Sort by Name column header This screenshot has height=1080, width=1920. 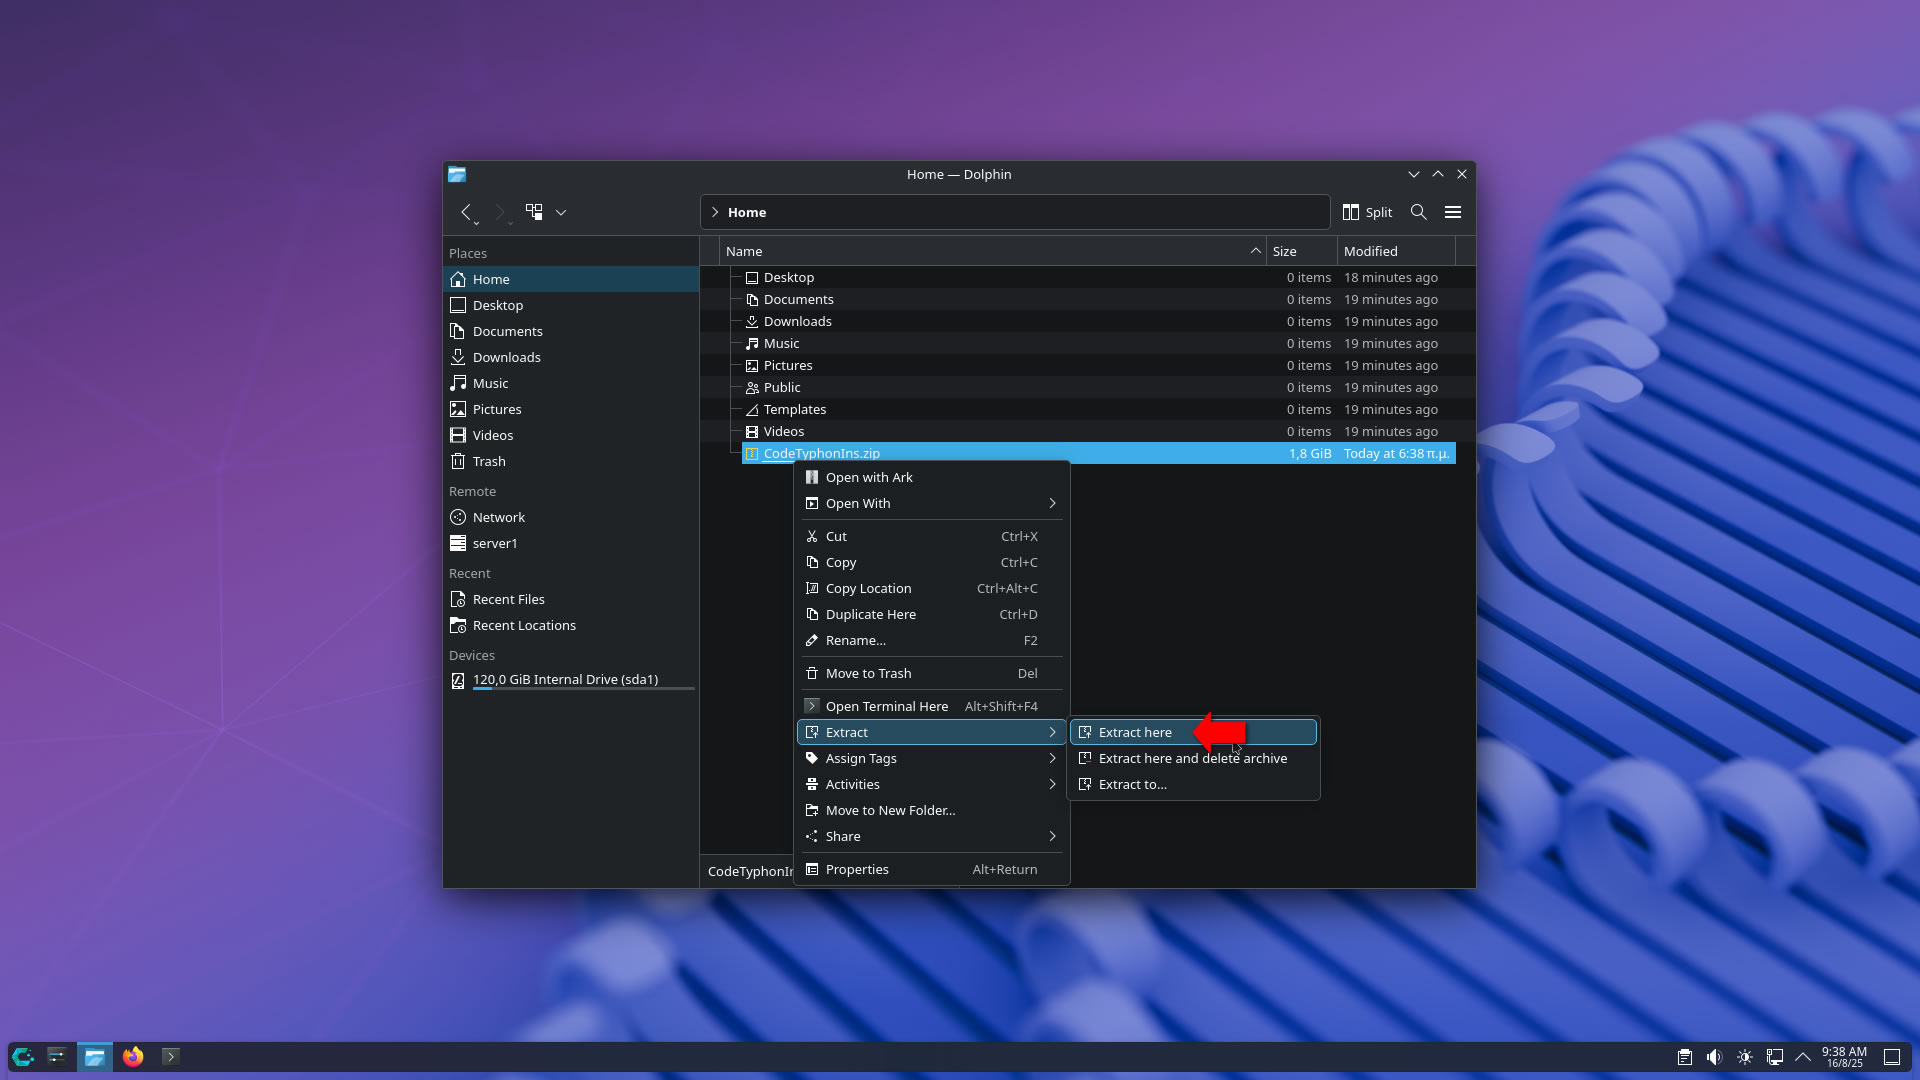993,251
